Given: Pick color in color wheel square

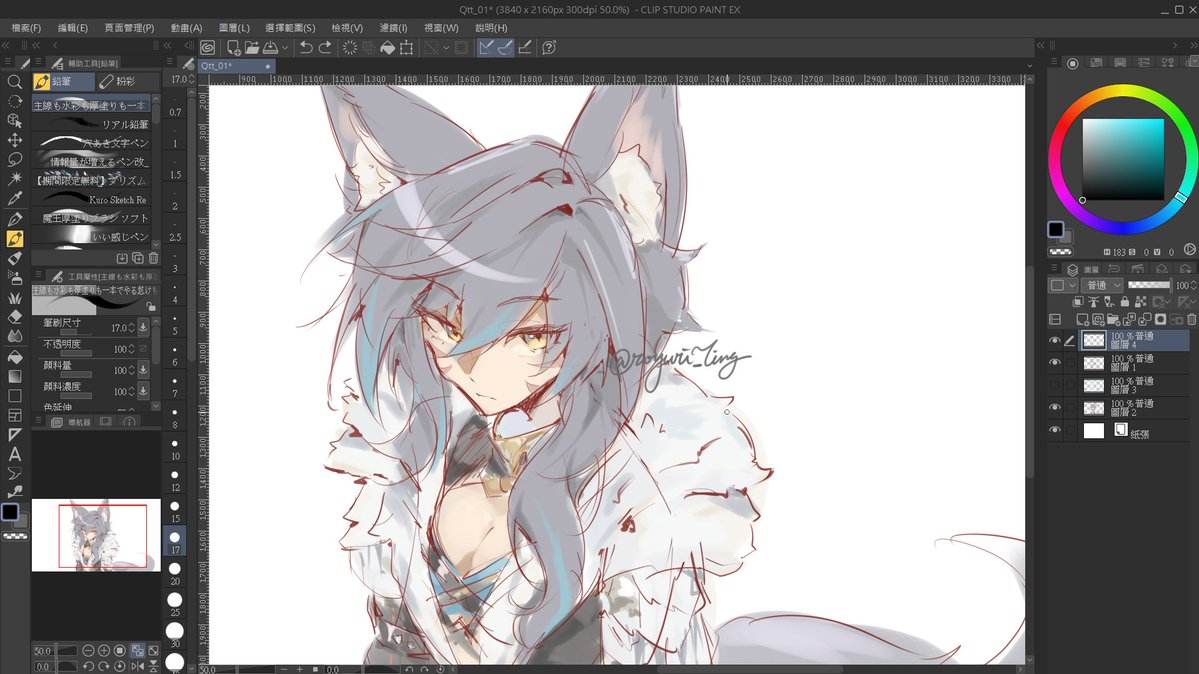Looking at the screenshot, I should 1123,159.
